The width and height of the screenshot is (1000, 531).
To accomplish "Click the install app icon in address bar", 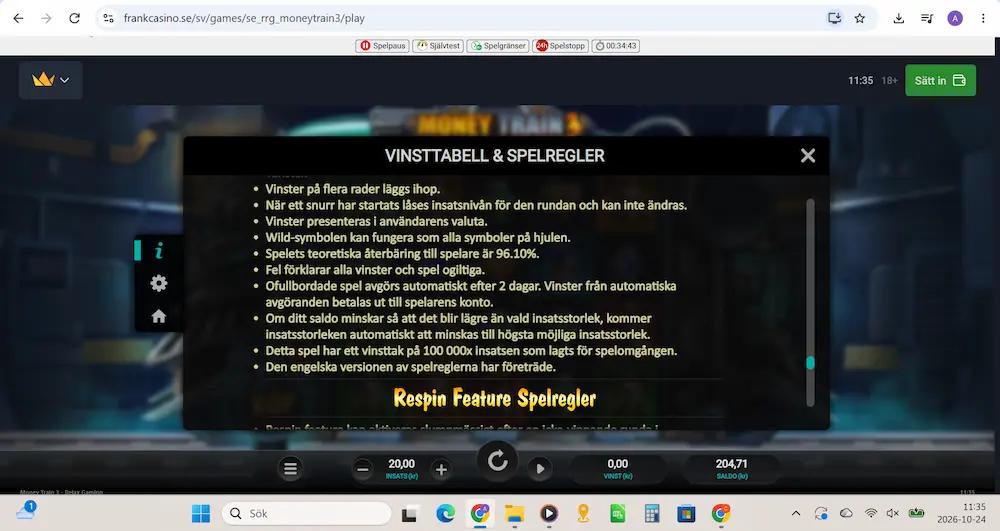I will click(834, 18).
